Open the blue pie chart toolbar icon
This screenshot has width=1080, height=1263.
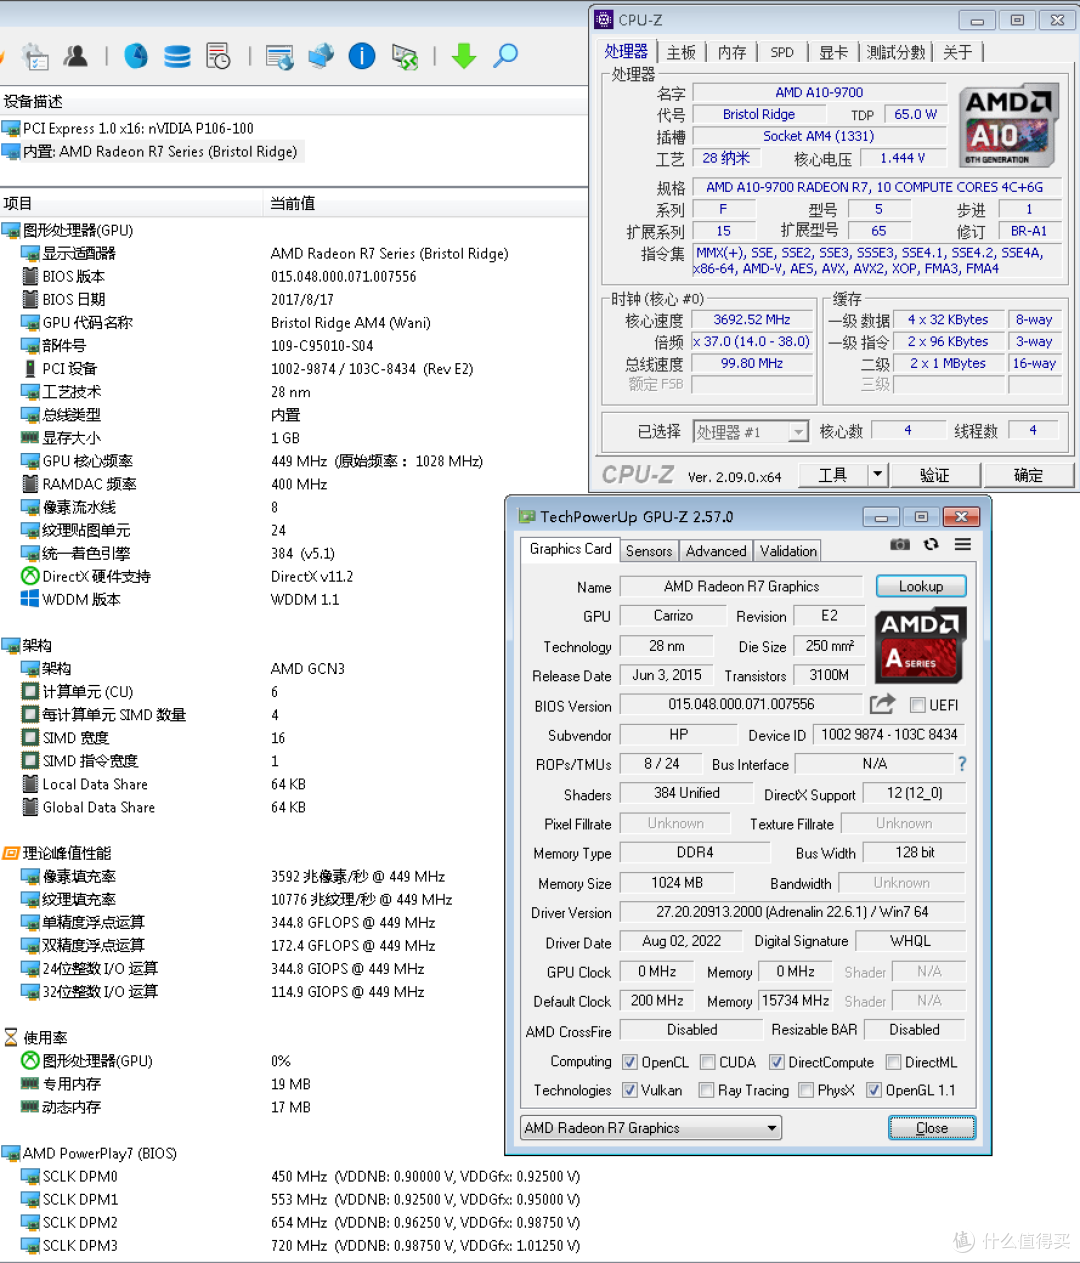[136, 56]
